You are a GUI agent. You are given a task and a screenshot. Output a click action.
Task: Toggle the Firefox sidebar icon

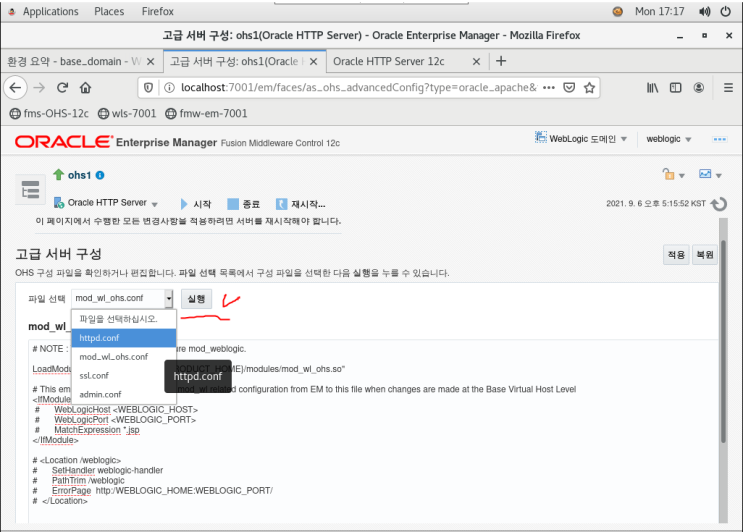pos(675,88)
